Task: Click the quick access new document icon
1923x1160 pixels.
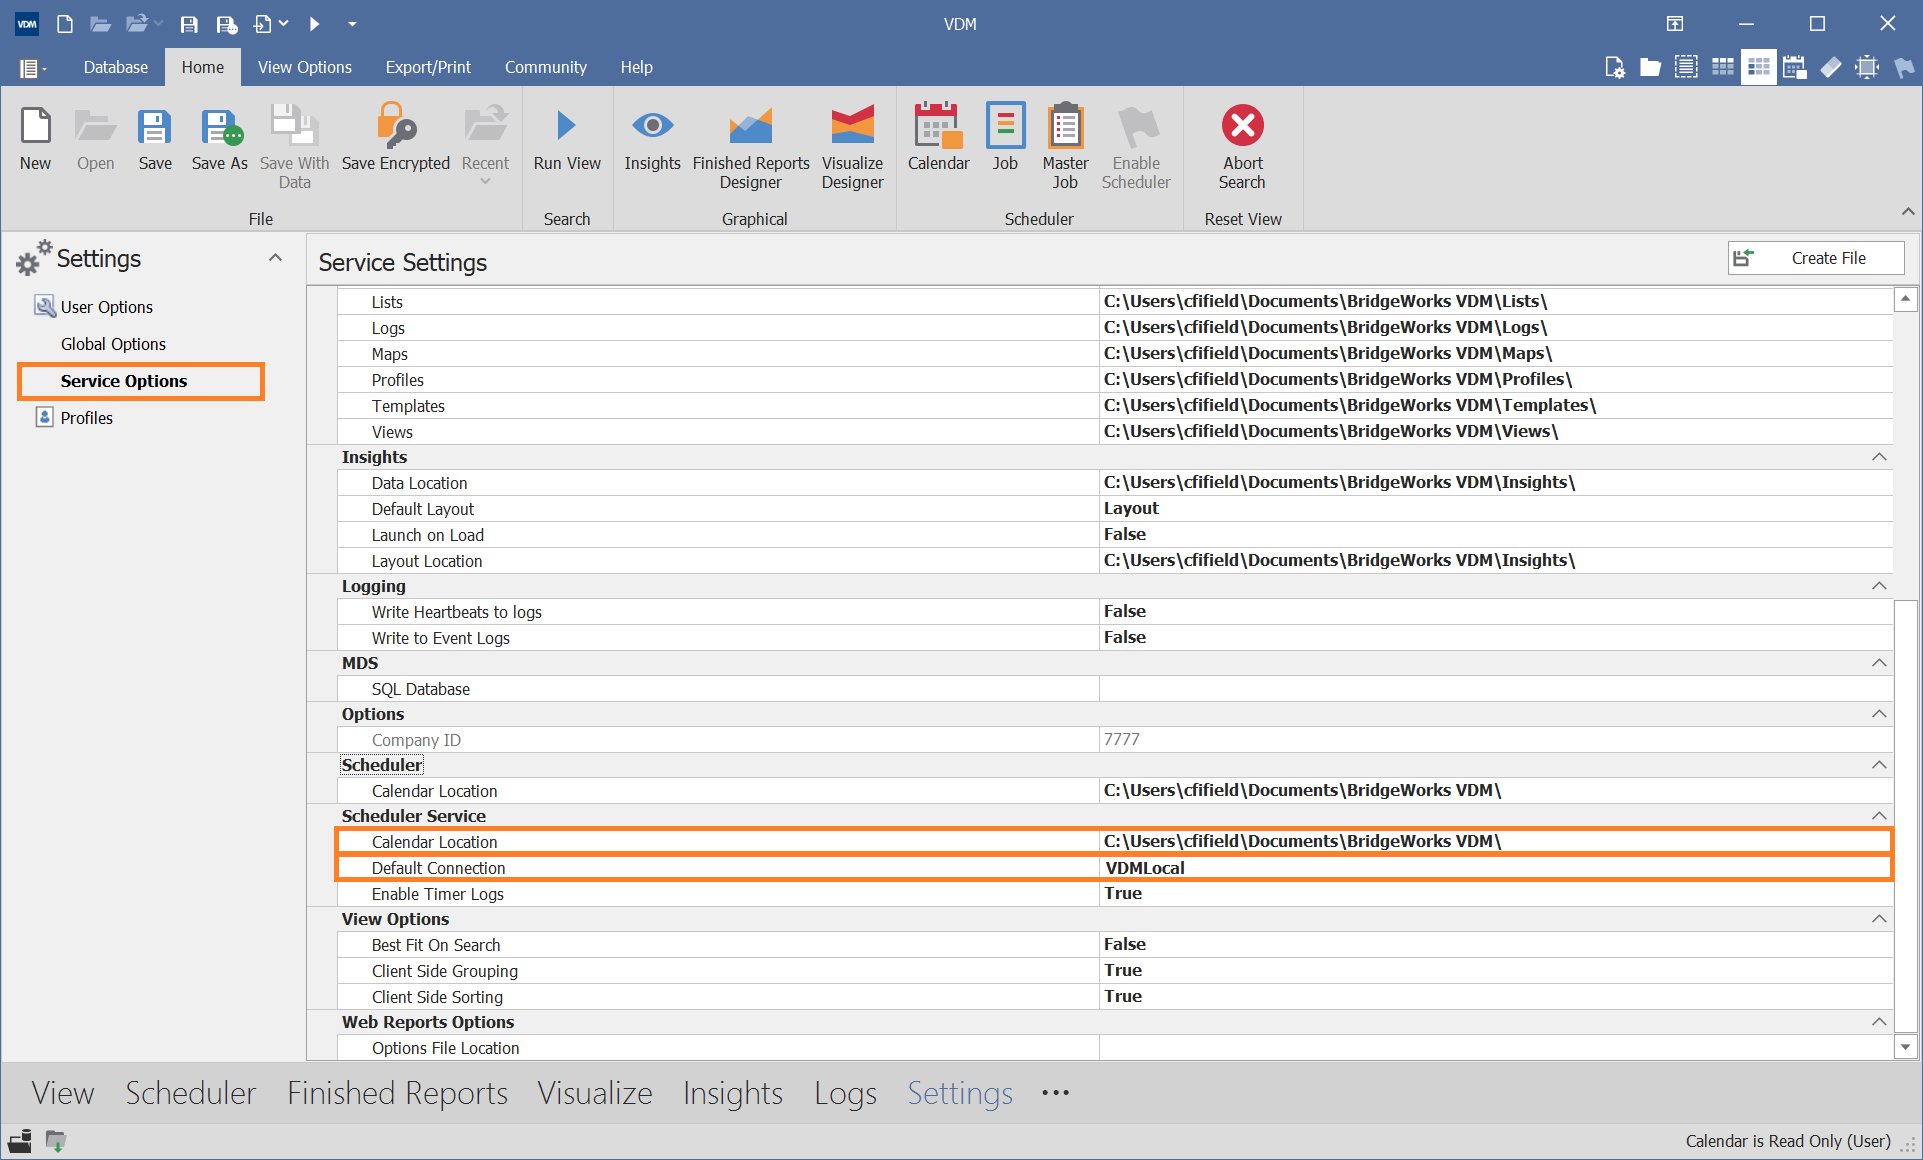Action: tap(65, 23)
